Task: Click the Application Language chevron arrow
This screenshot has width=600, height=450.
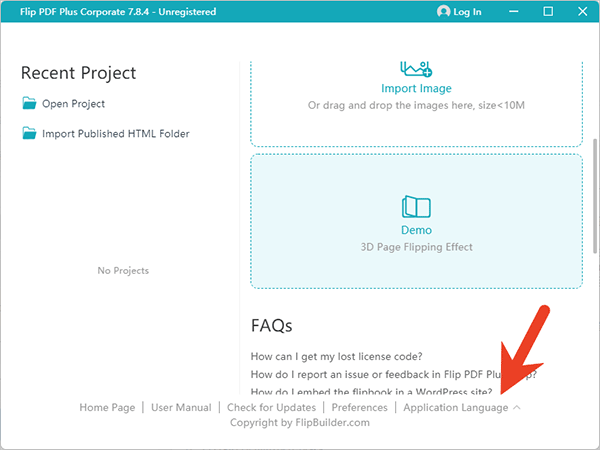Action: 517,408
